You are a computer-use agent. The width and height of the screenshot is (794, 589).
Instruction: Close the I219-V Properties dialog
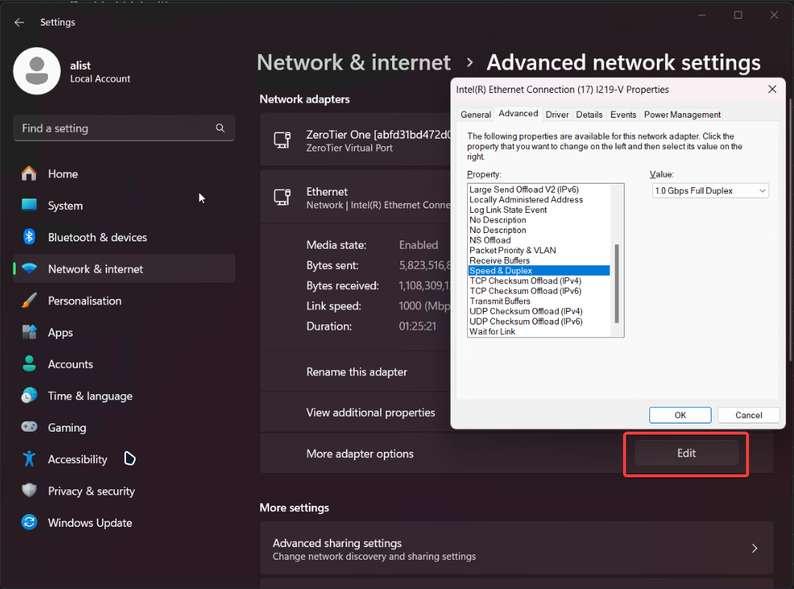(x=772, y=89)
